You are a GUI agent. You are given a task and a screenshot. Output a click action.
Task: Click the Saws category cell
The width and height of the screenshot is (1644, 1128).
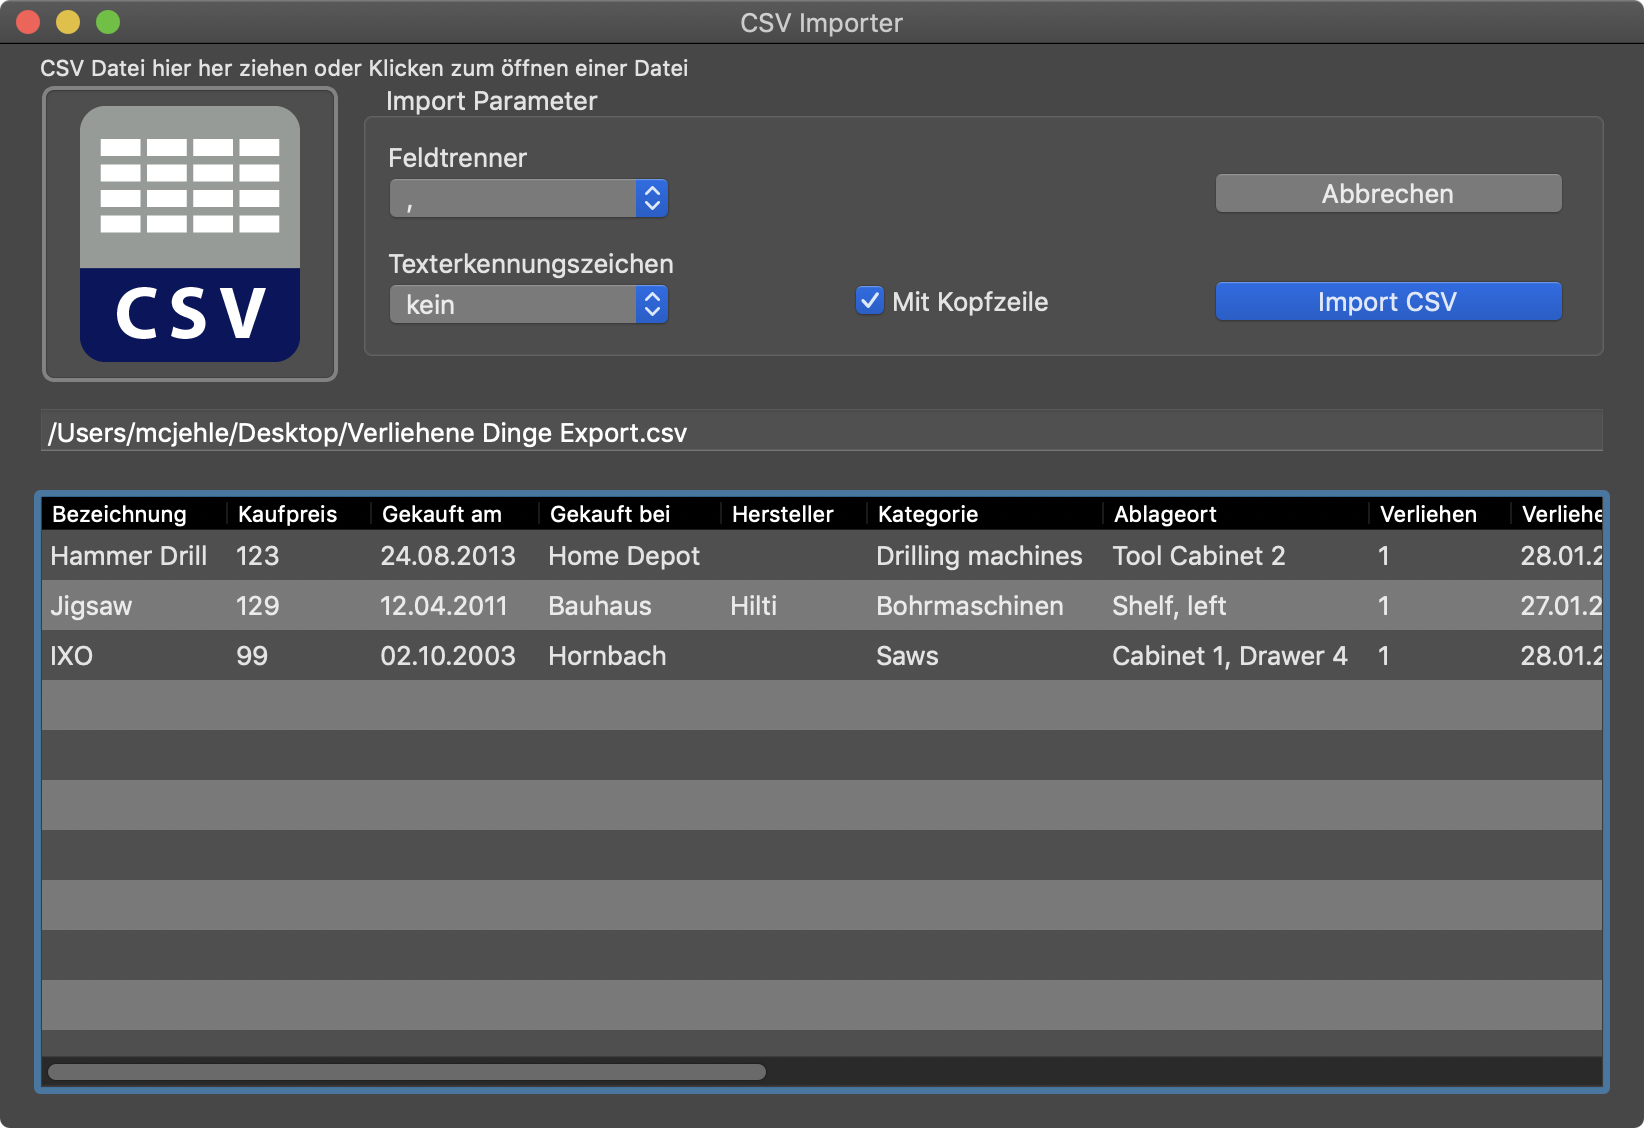click(907, 656)
